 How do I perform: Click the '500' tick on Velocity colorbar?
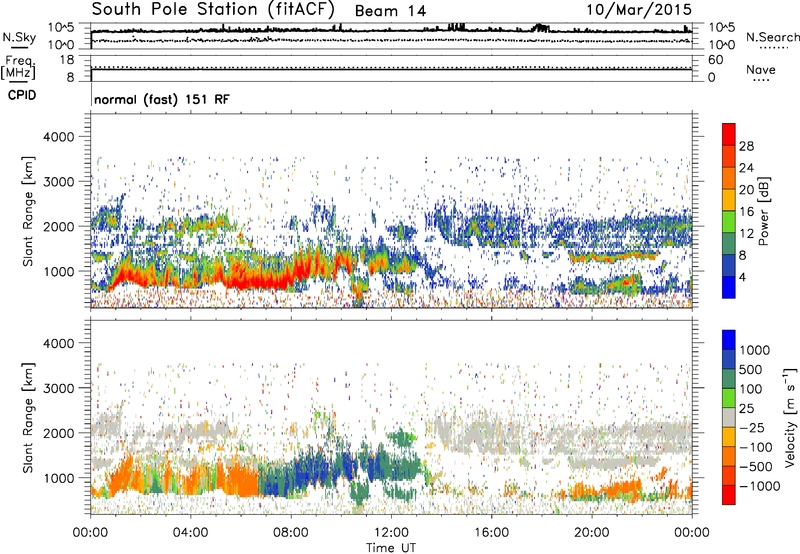click(x=751, y=369)
